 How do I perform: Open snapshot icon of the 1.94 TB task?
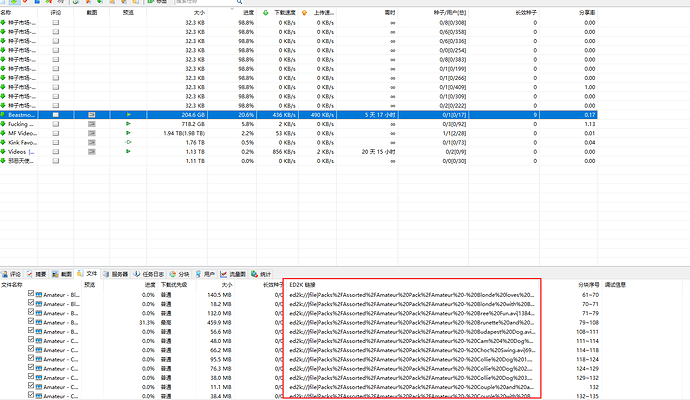pyautogui.click(x=92, y=133)
